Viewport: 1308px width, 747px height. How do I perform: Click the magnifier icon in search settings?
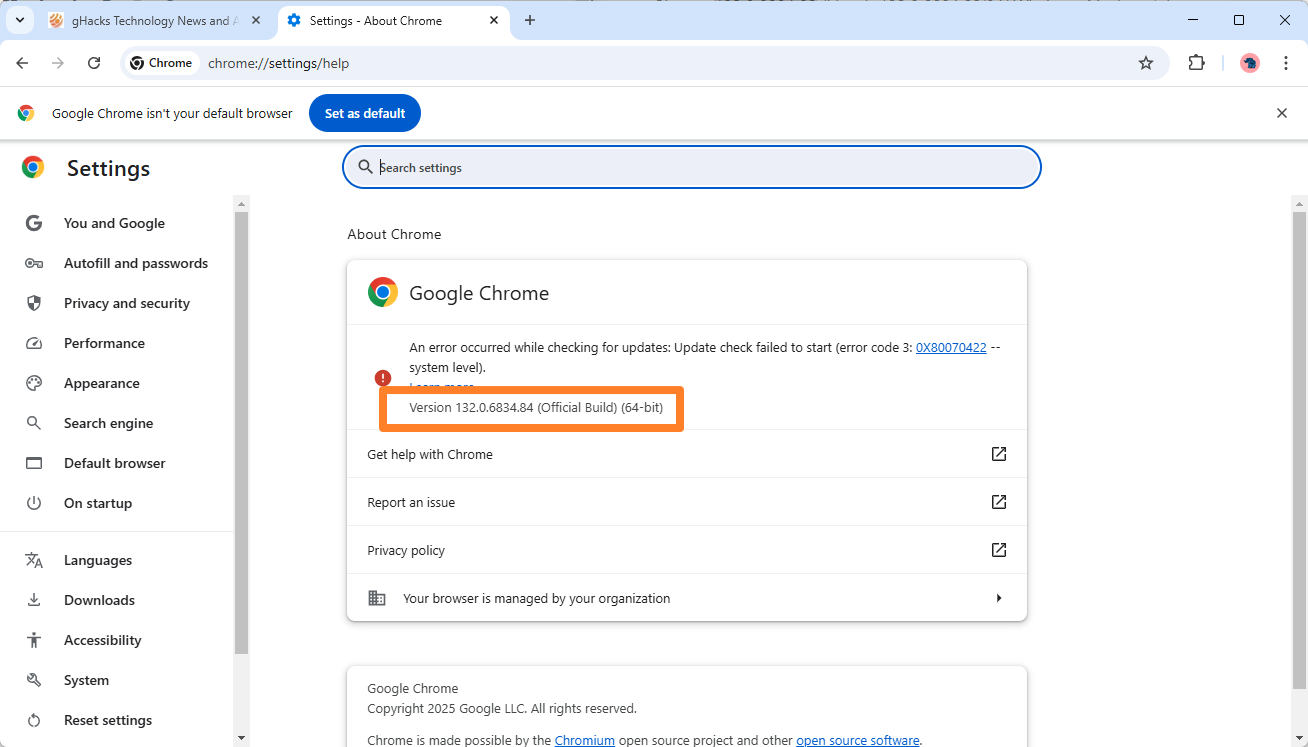pyautogui.click(x=365, y=167)
